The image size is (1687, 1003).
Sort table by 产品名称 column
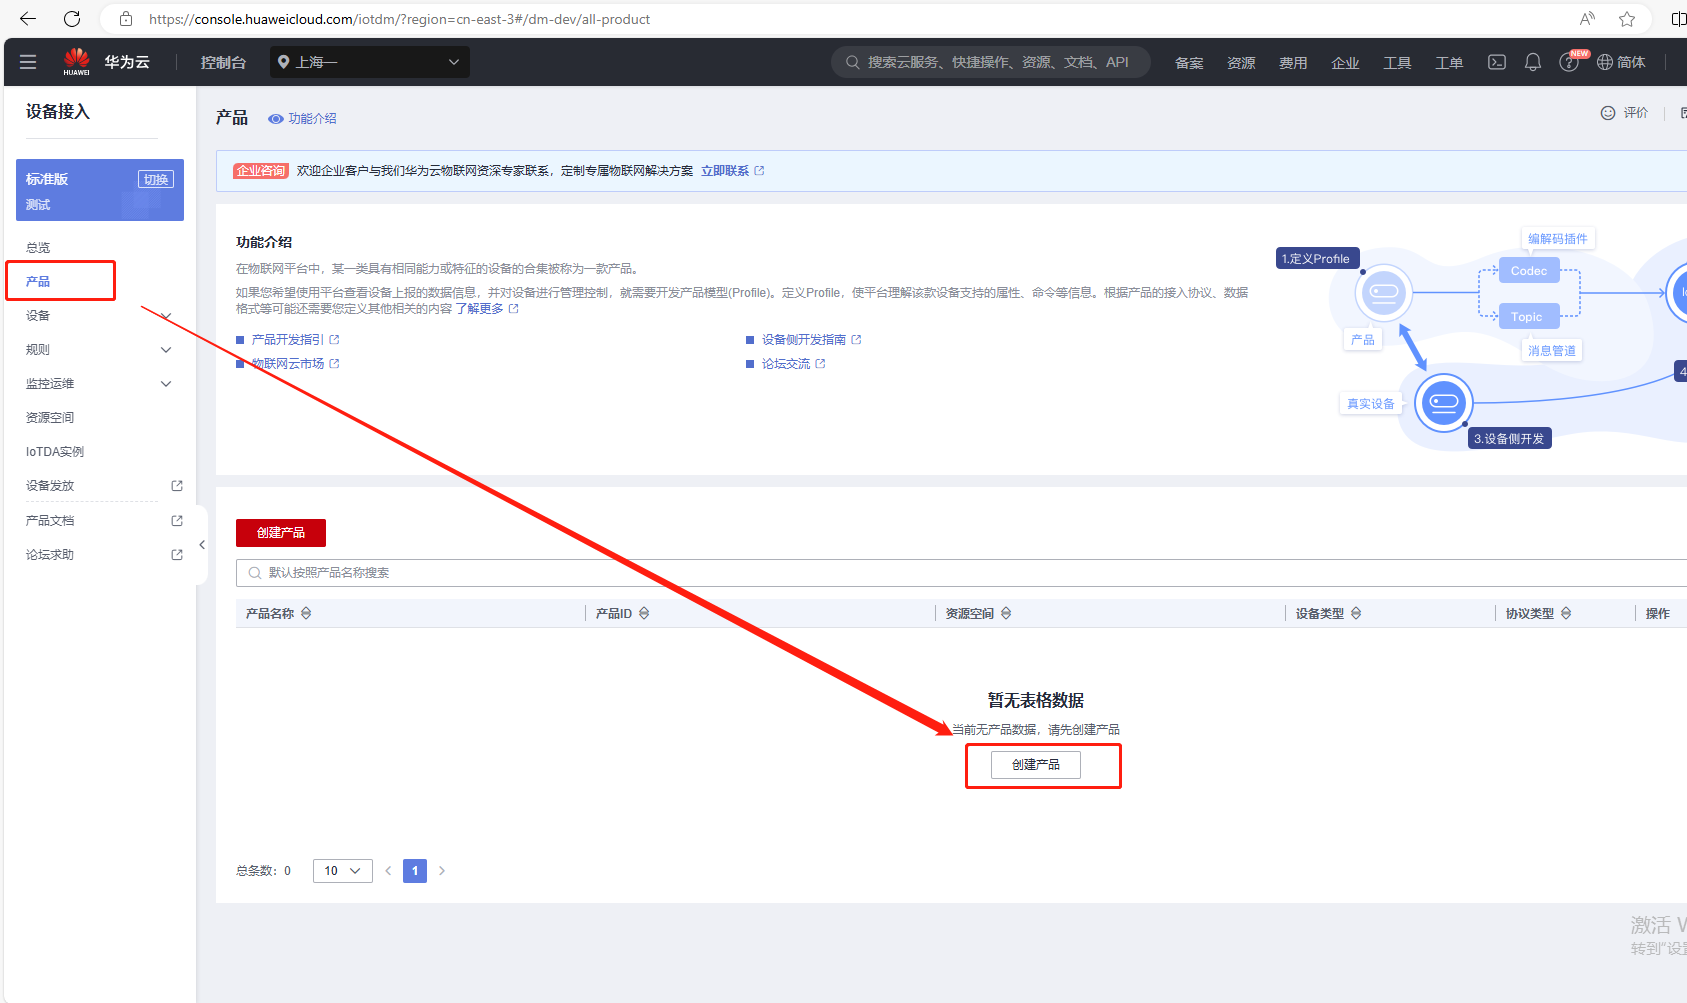click(x=306, y=613)
